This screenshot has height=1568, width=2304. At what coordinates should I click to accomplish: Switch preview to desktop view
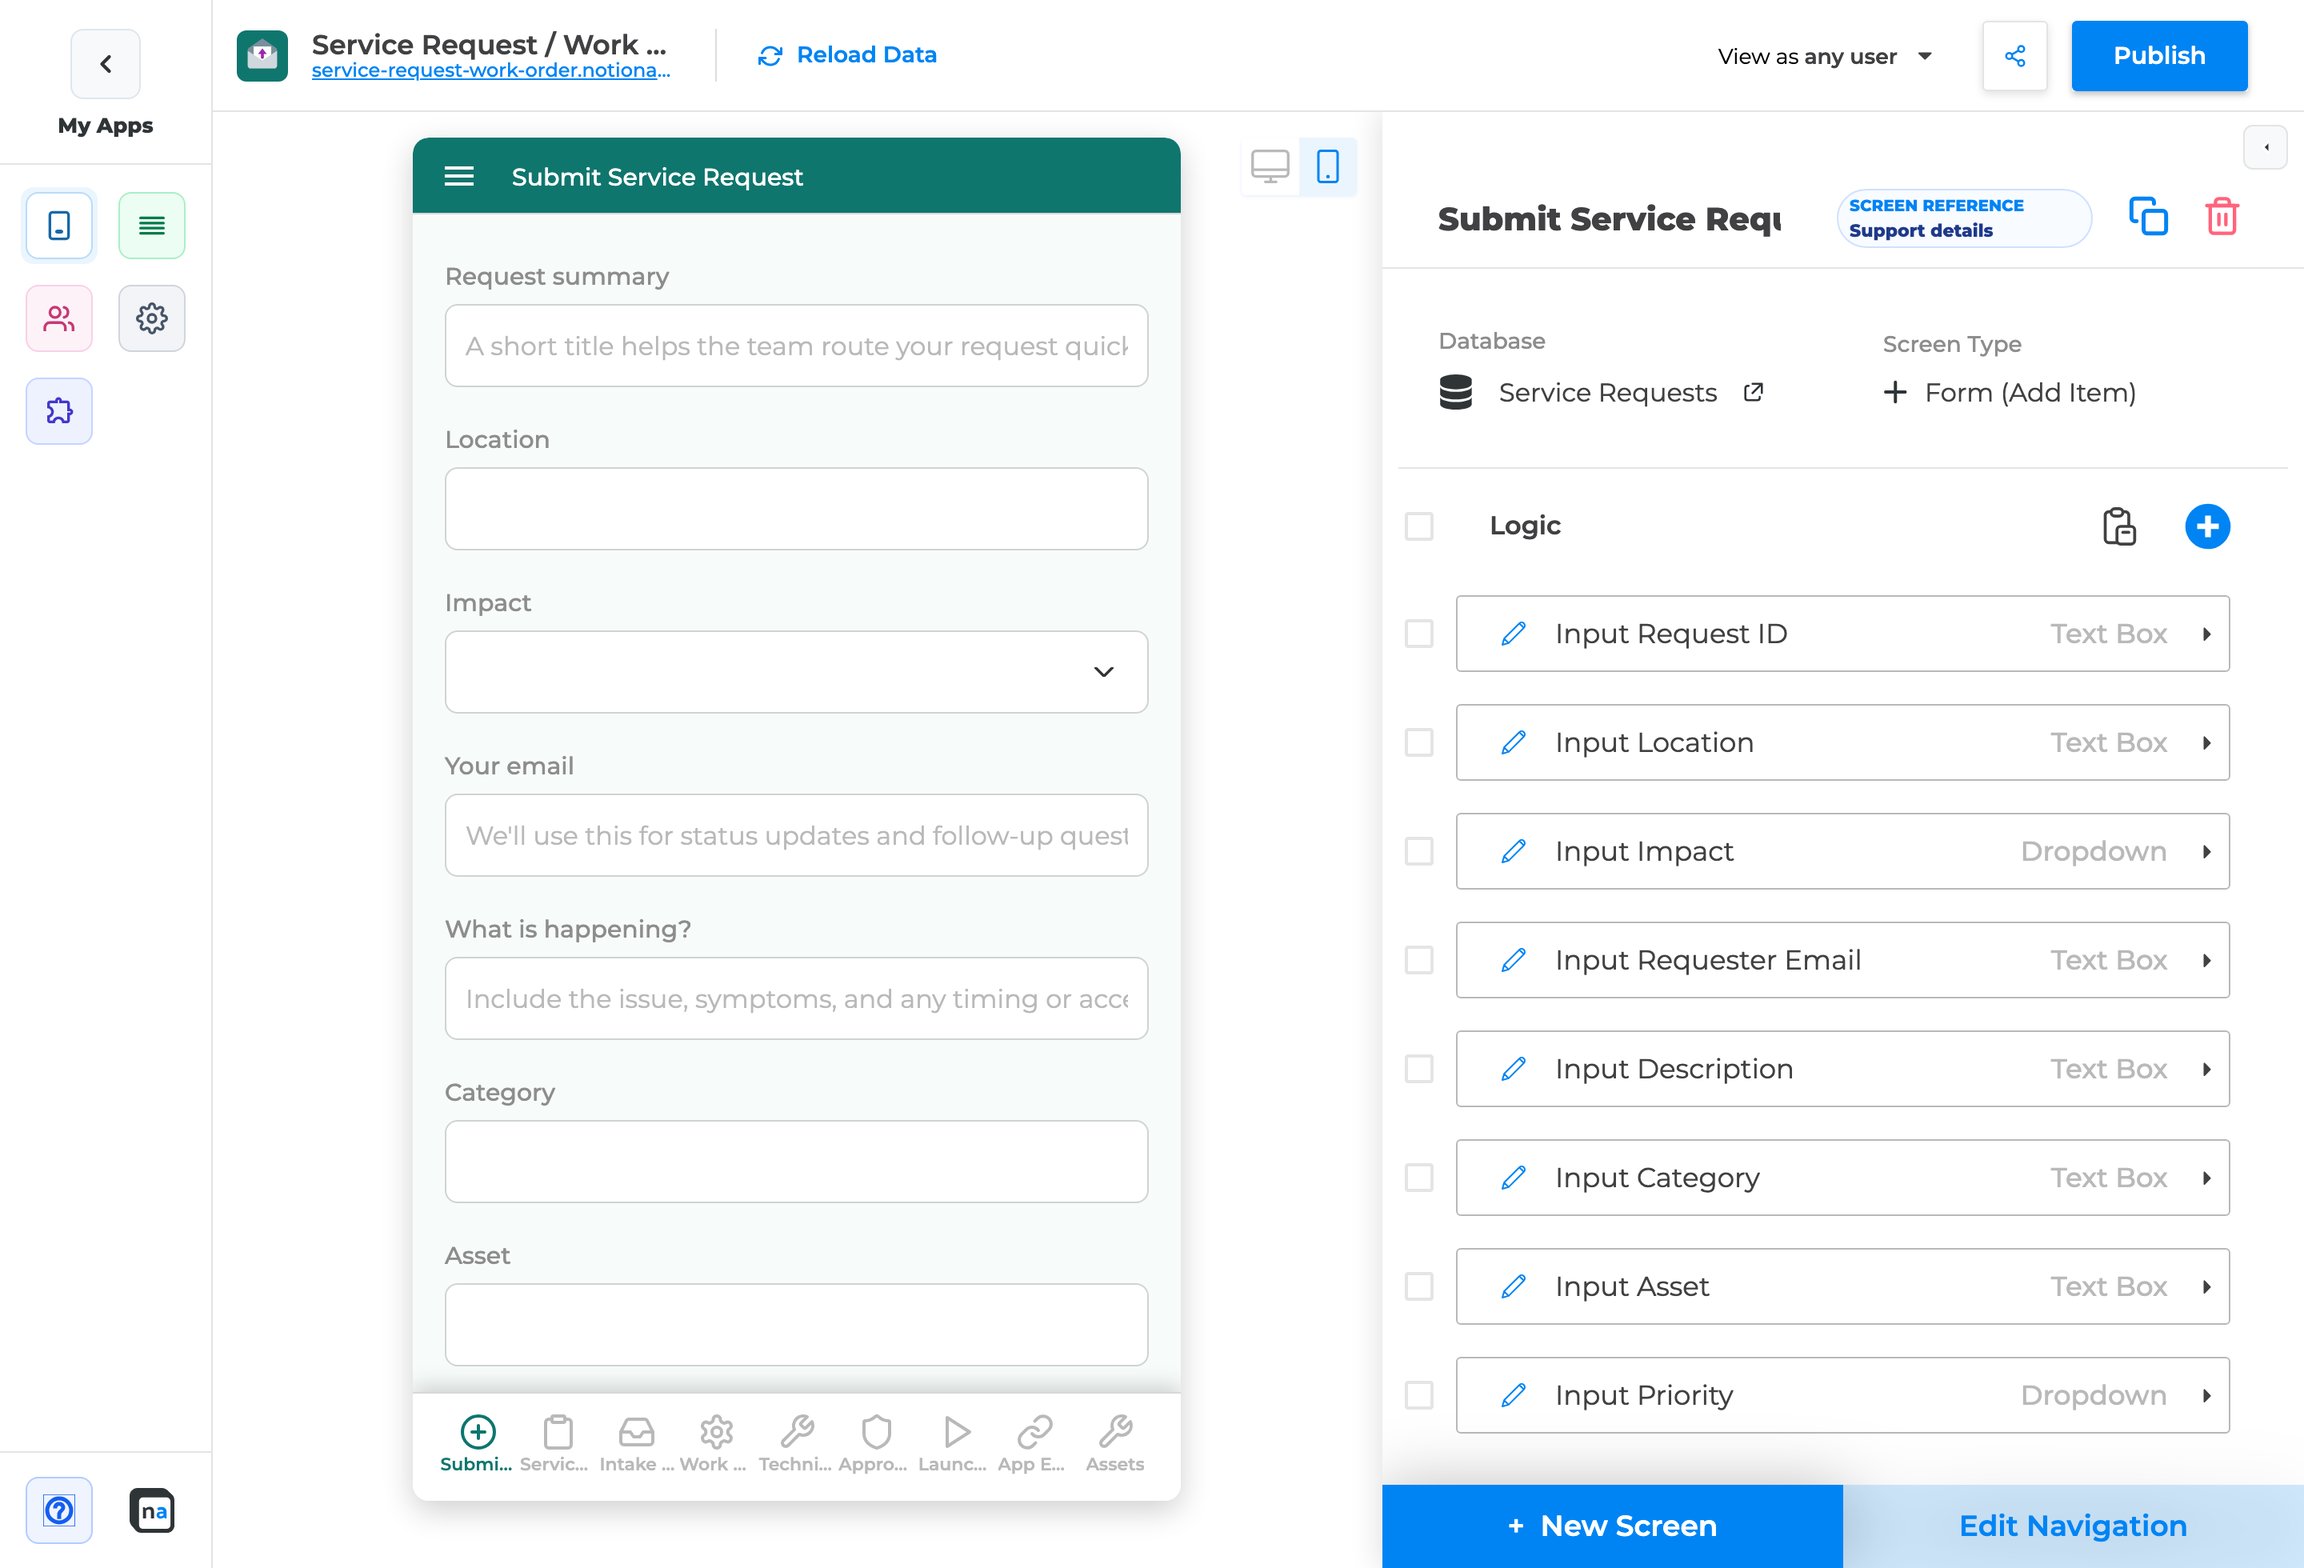click(1270, 166)
